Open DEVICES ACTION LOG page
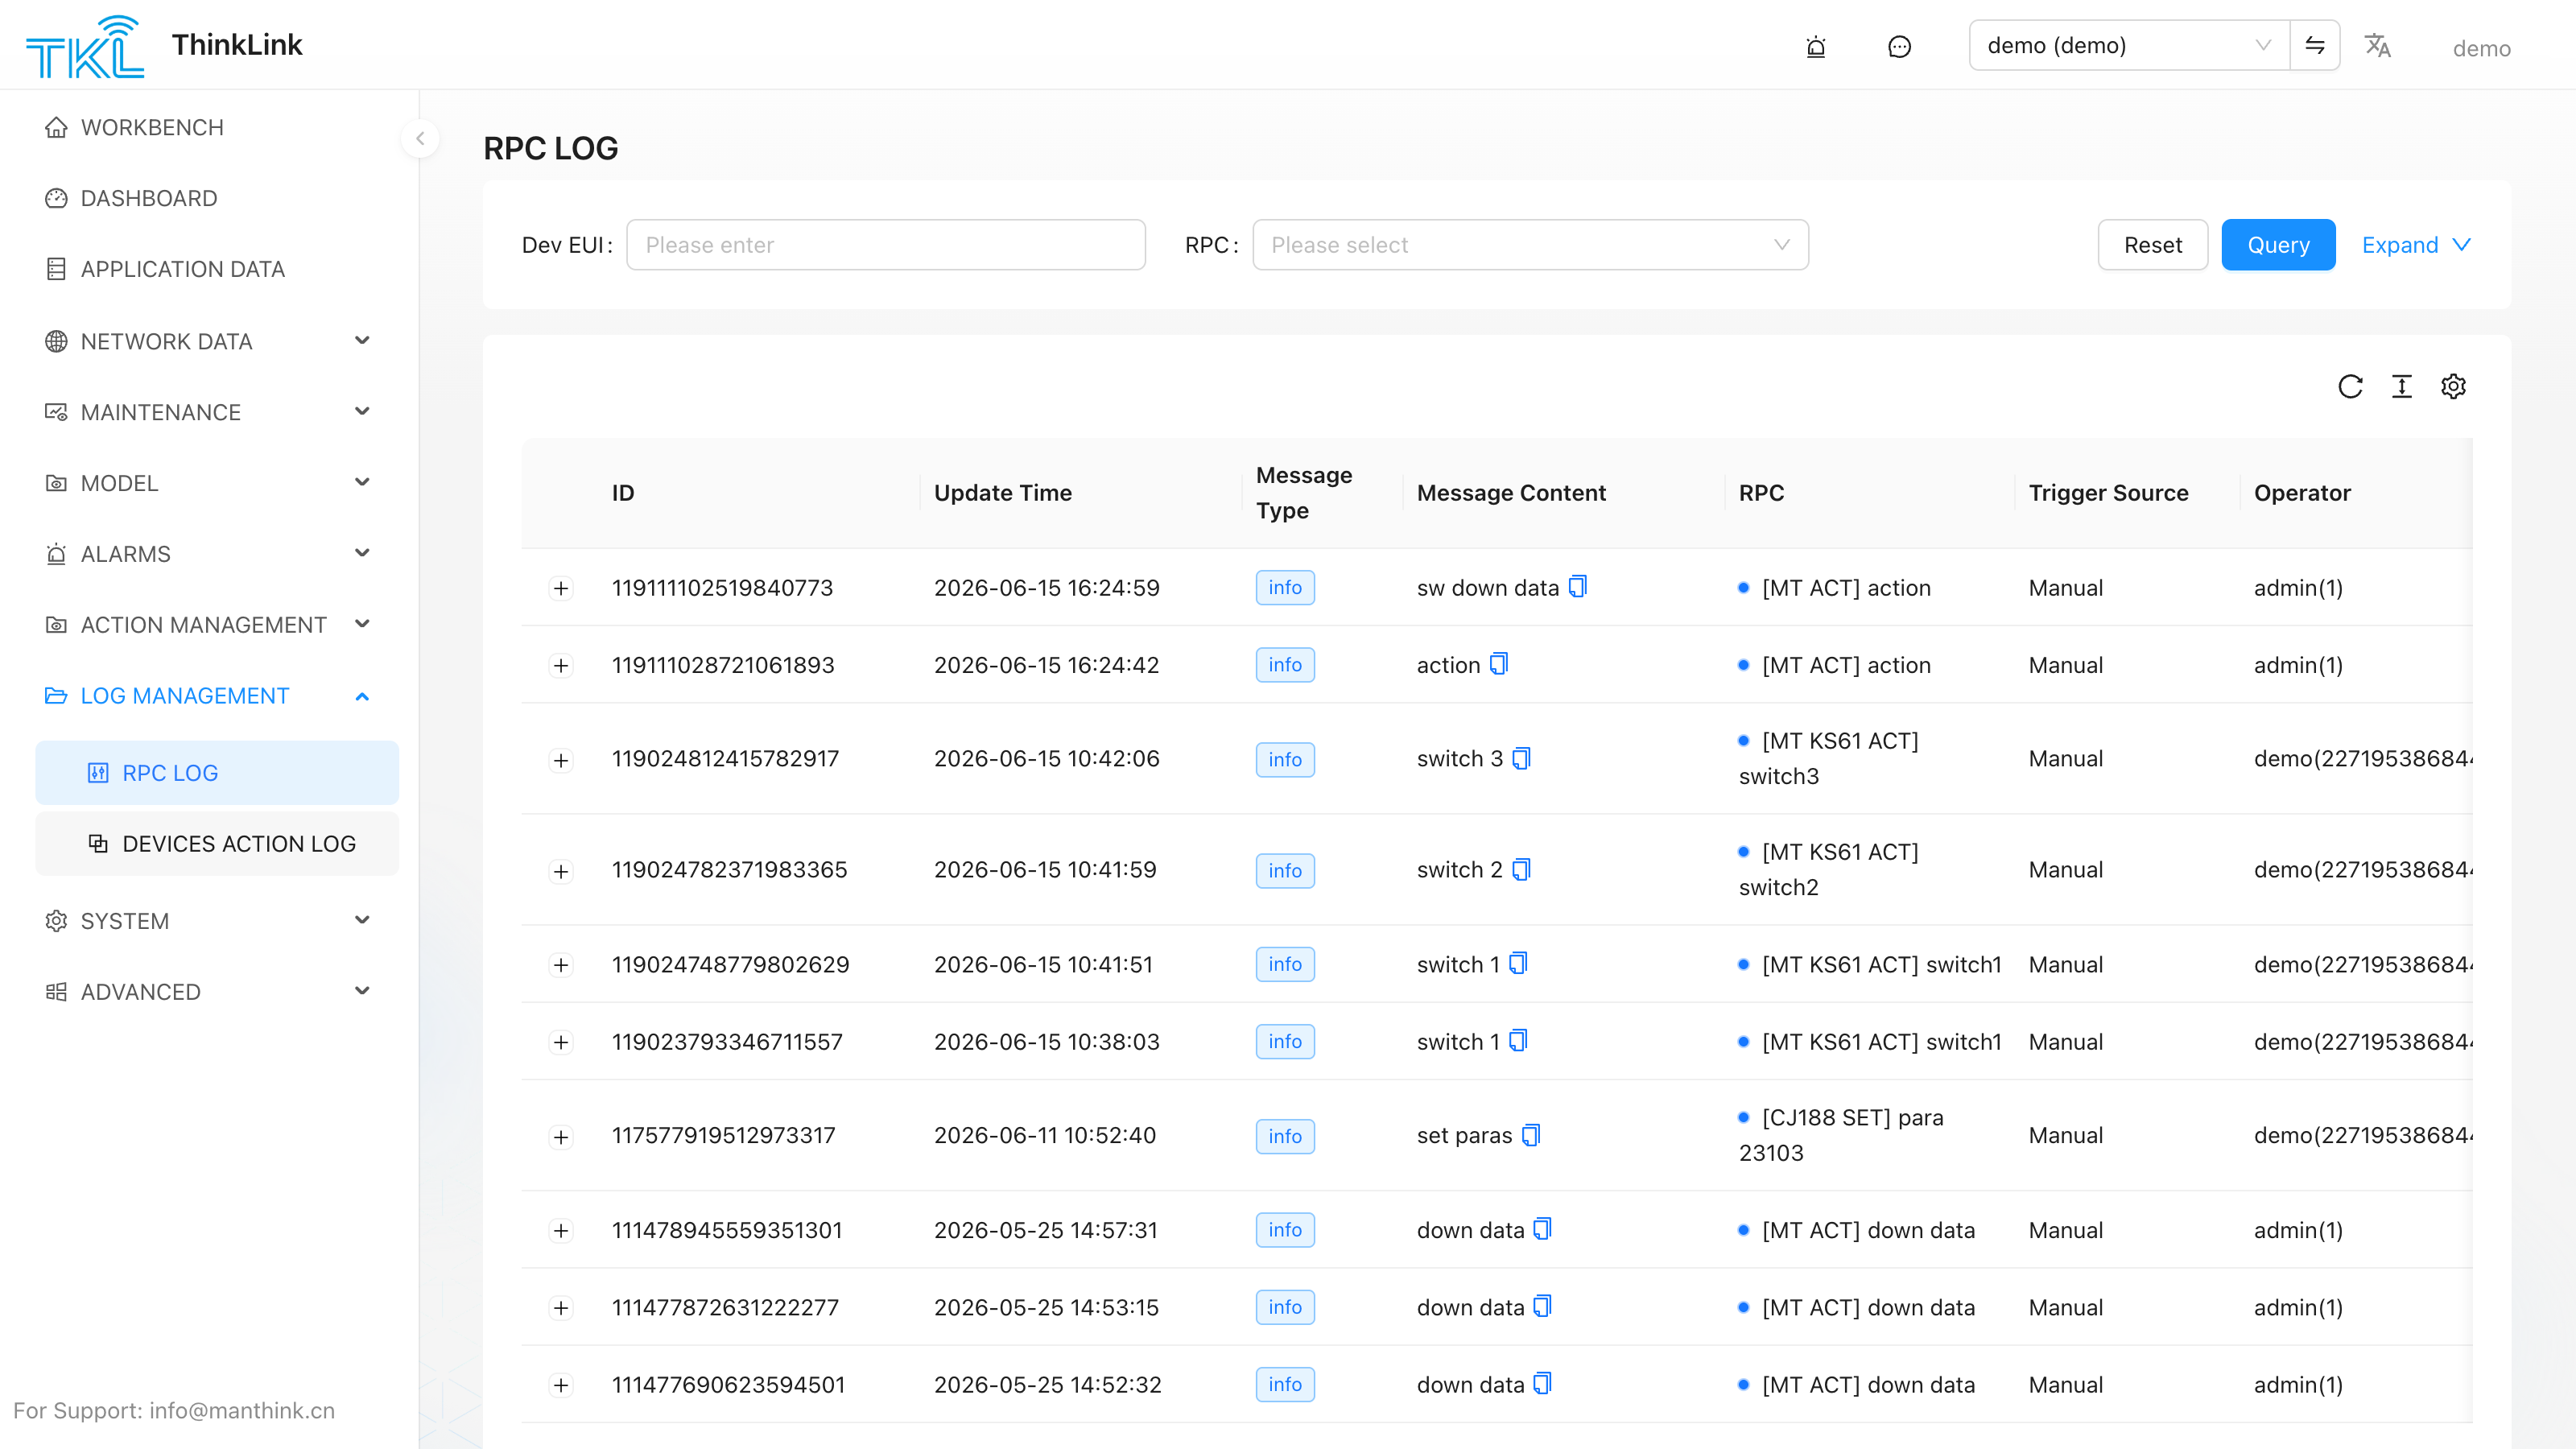 pos(217,843)
